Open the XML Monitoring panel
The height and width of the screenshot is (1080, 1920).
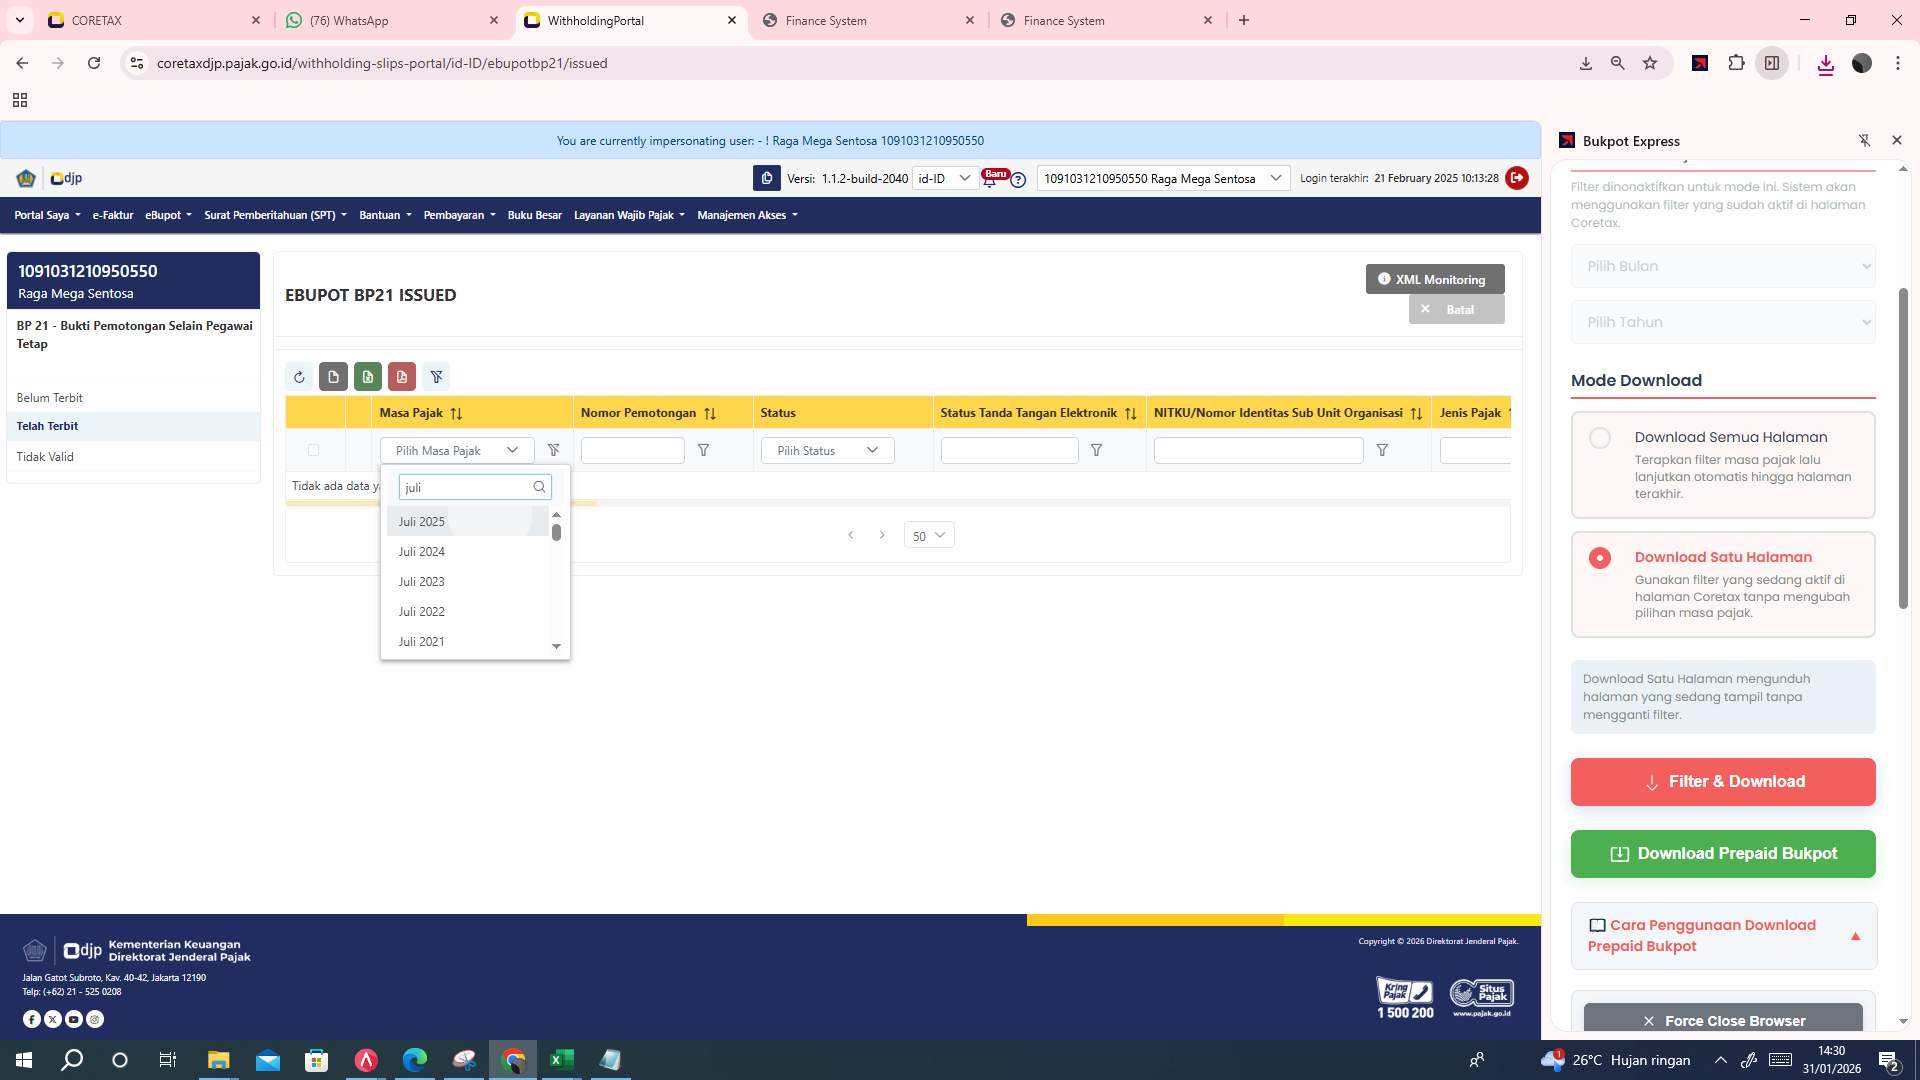(x=1432, y=279)
